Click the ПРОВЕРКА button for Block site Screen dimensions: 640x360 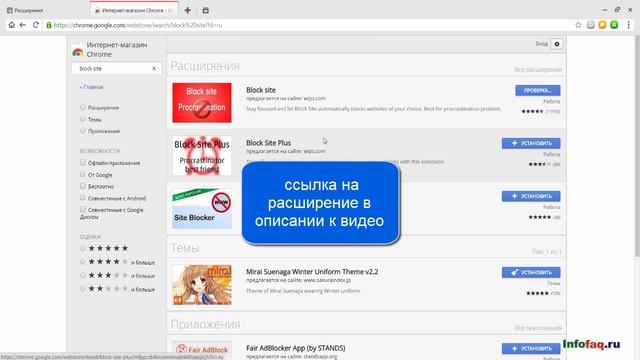tap(538, 90)
